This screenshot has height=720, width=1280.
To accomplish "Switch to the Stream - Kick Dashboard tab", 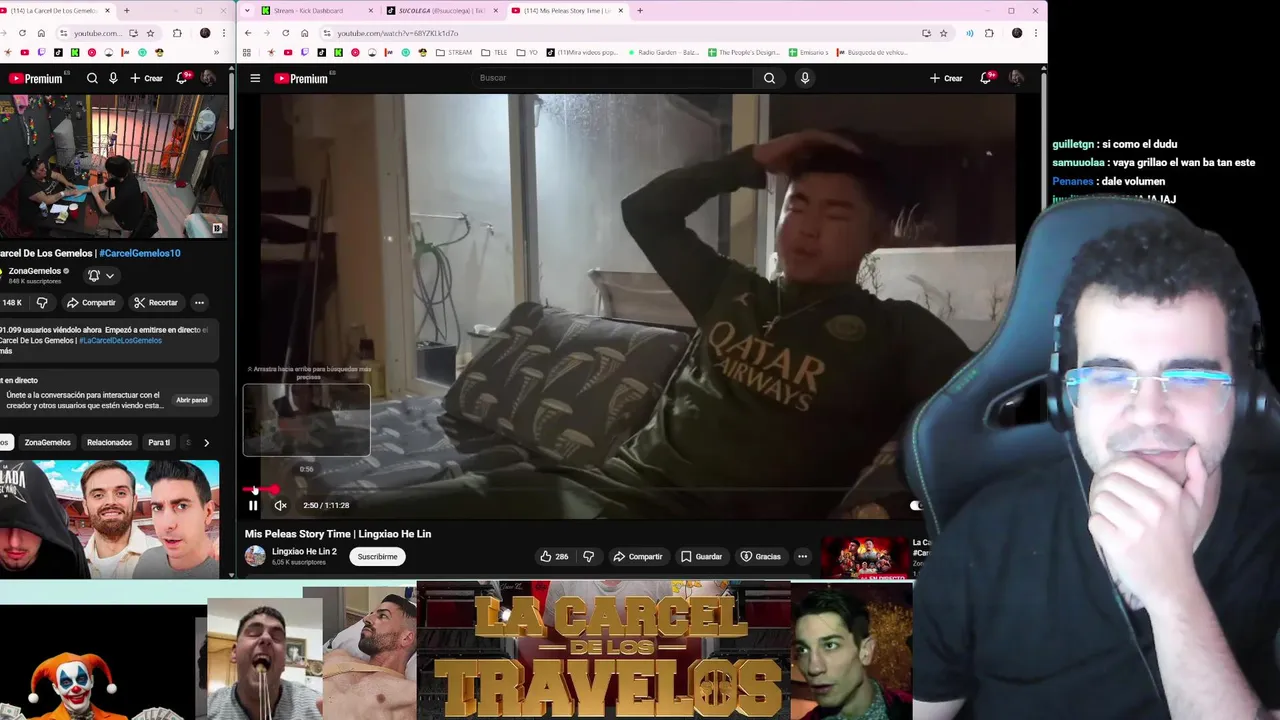I will point(316,10).
